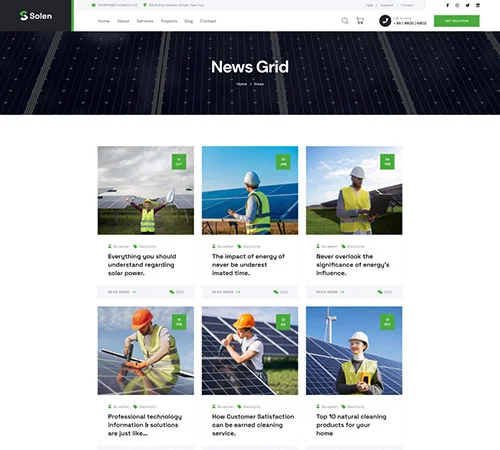Click the phone call circle icon
500x450 pixels.
[385, 21]
